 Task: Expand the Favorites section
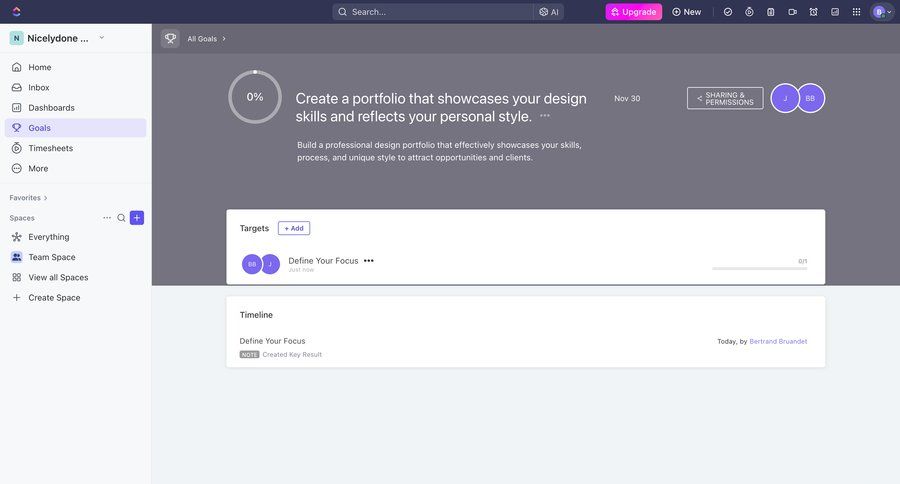pyautogui.click(x=28, y=198)
